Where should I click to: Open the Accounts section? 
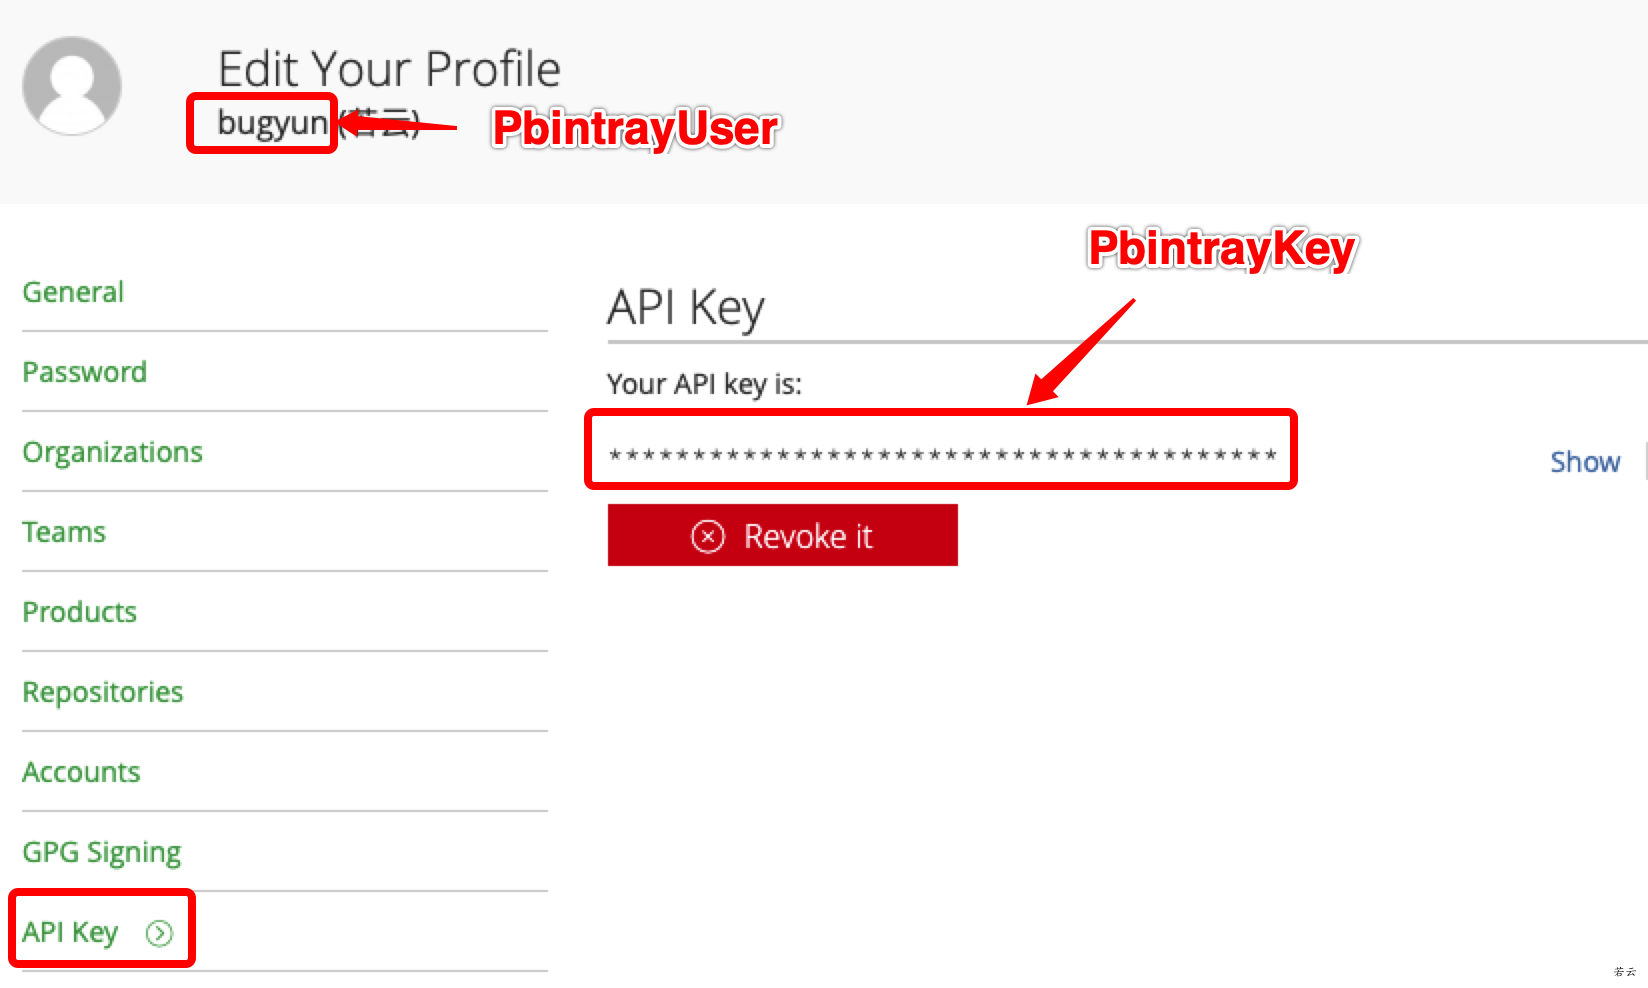[81, 772]
